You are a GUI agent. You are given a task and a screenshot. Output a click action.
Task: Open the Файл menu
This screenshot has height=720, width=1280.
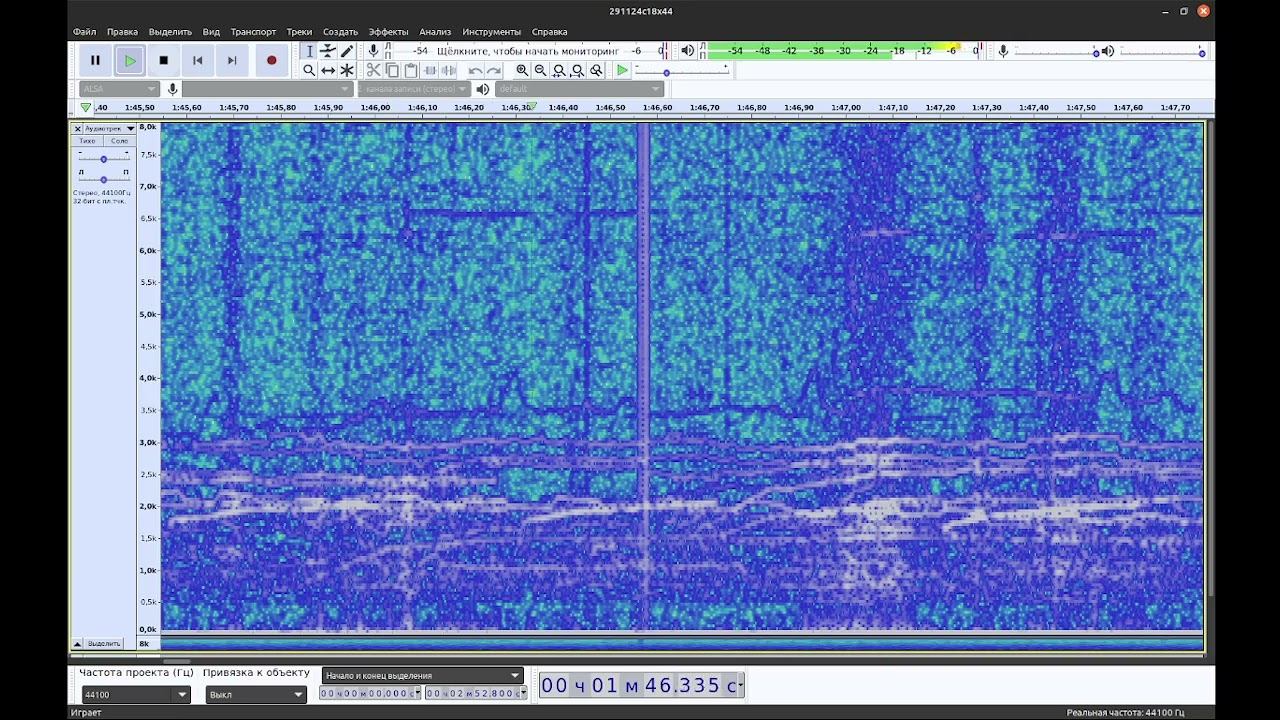(85, 32)
